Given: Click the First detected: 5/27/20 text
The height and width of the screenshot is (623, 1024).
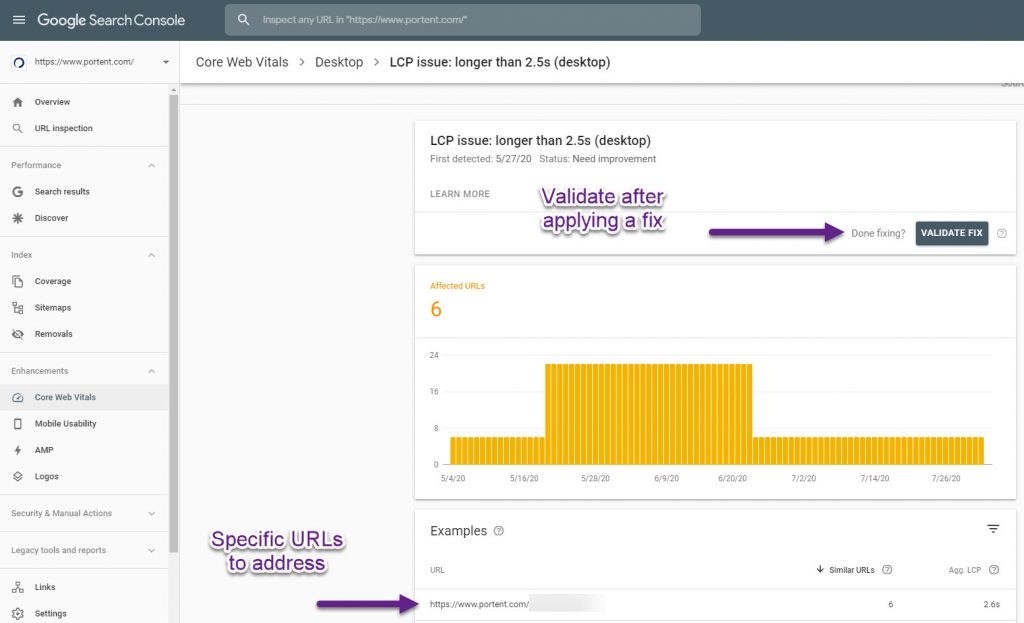Looking at the screenshot, I should [481, 159].
